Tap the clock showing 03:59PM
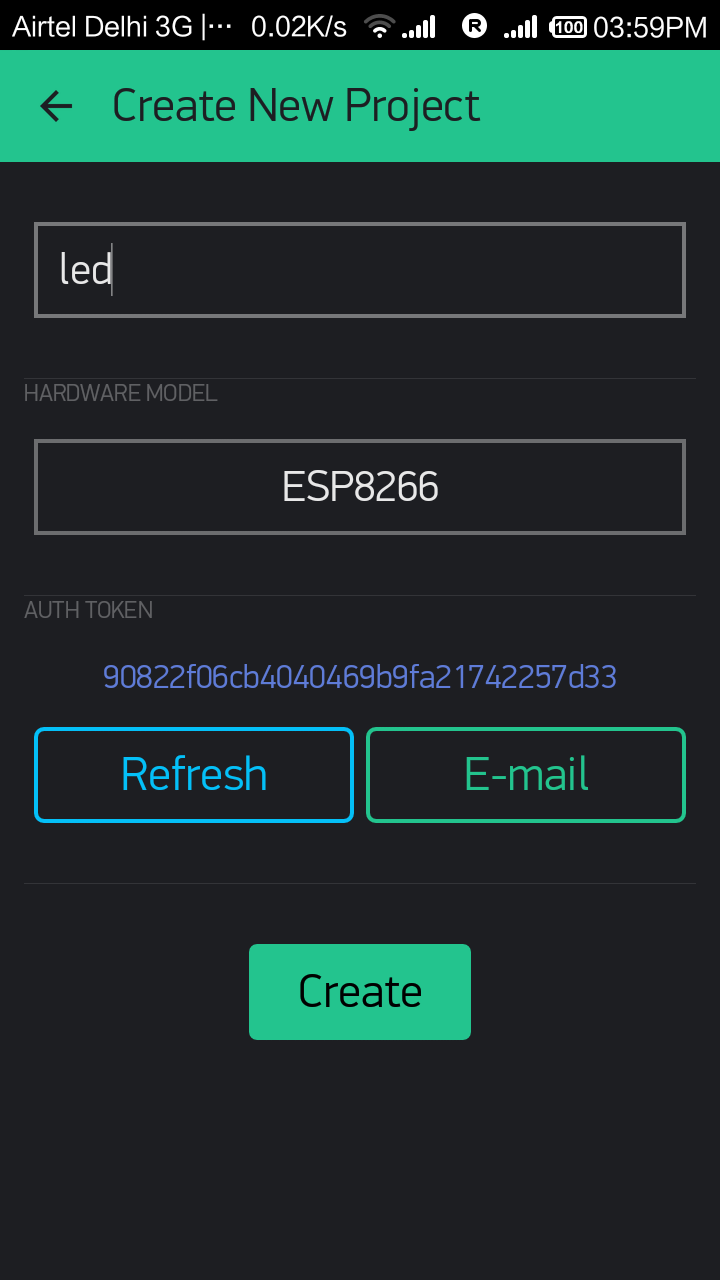 pyautogui.click(x=650, y=27)
